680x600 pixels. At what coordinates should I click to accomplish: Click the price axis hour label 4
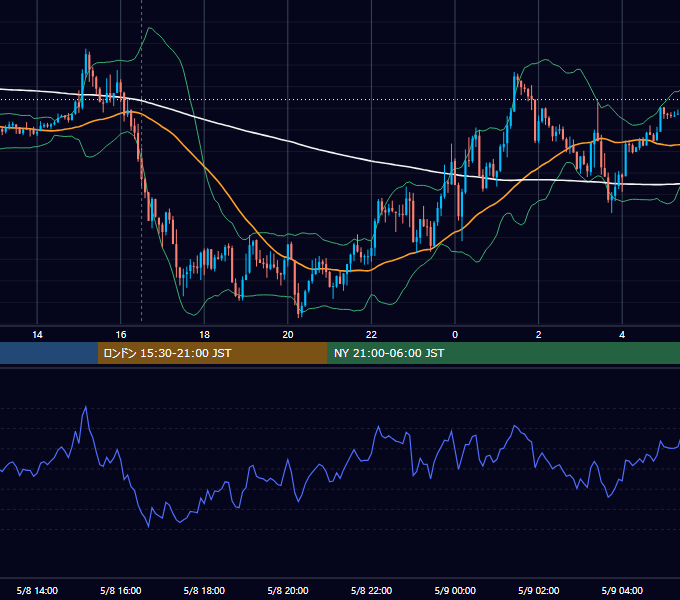(622, 335)
